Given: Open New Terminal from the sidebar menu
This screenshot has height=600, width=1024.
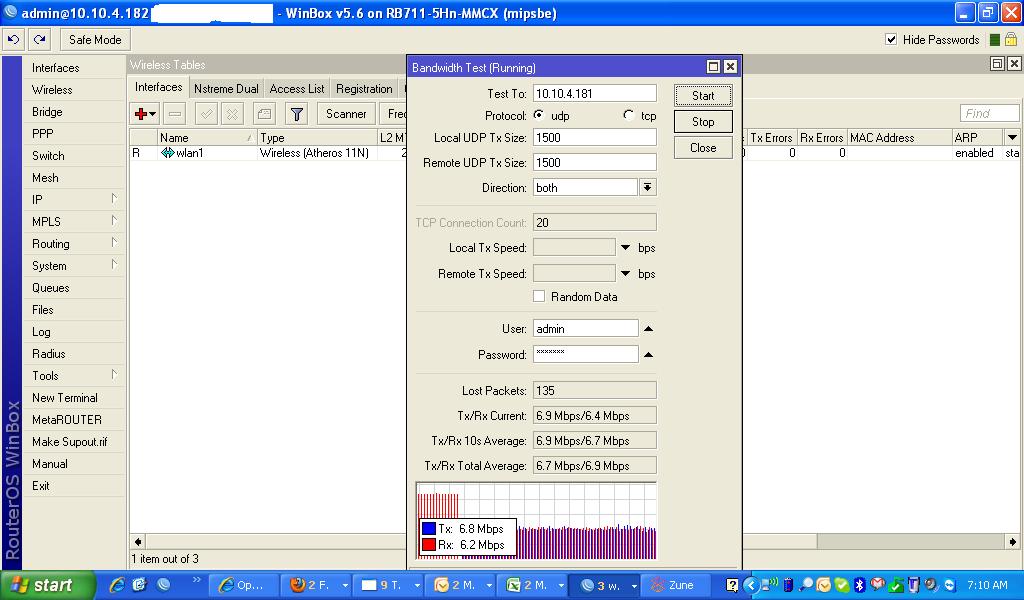Looking at the screenshot, I should tap(65, 398).
